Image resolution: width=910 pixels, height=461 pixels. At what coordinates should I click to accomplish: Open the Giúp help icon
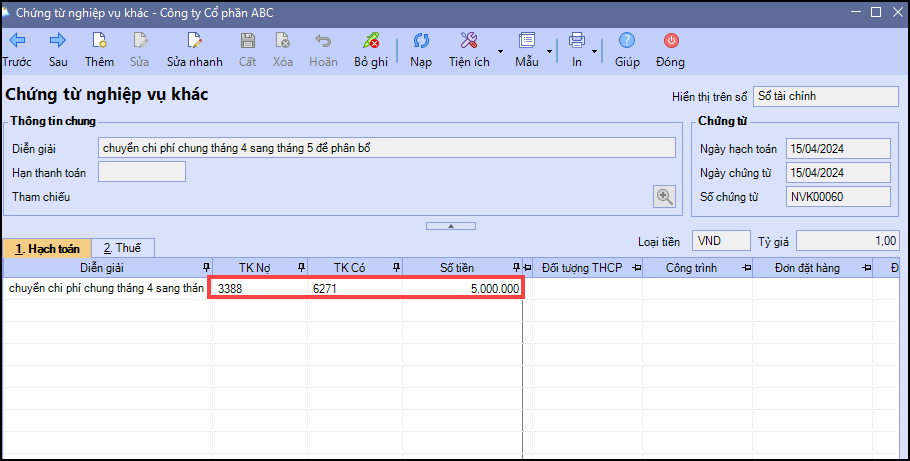[x=627, y=41]
